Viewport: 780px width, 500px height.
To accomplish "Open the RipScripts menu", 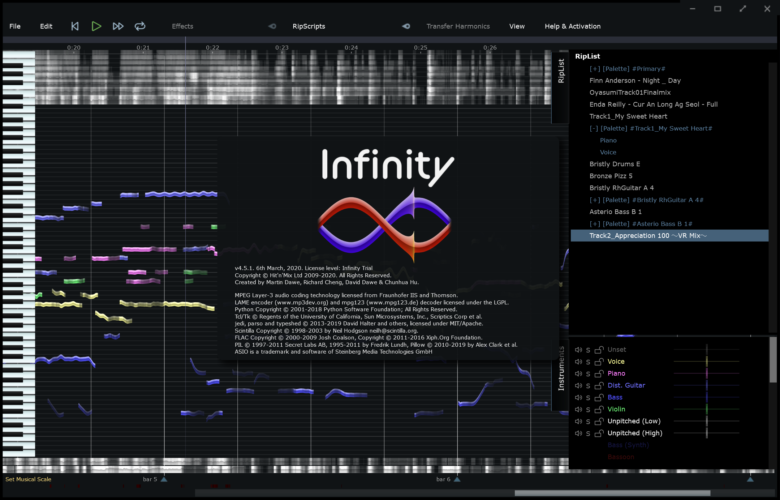I will pos(308,26).
